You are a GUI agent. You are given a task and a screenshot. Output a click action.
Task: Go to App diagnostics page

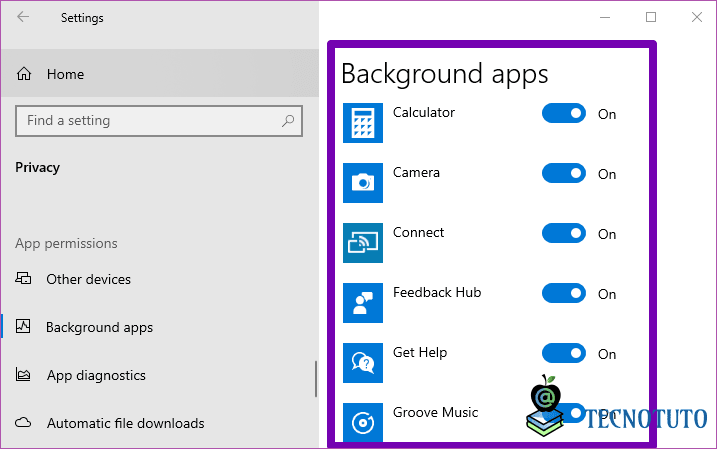pyautogui.click(x=160, y=375)
